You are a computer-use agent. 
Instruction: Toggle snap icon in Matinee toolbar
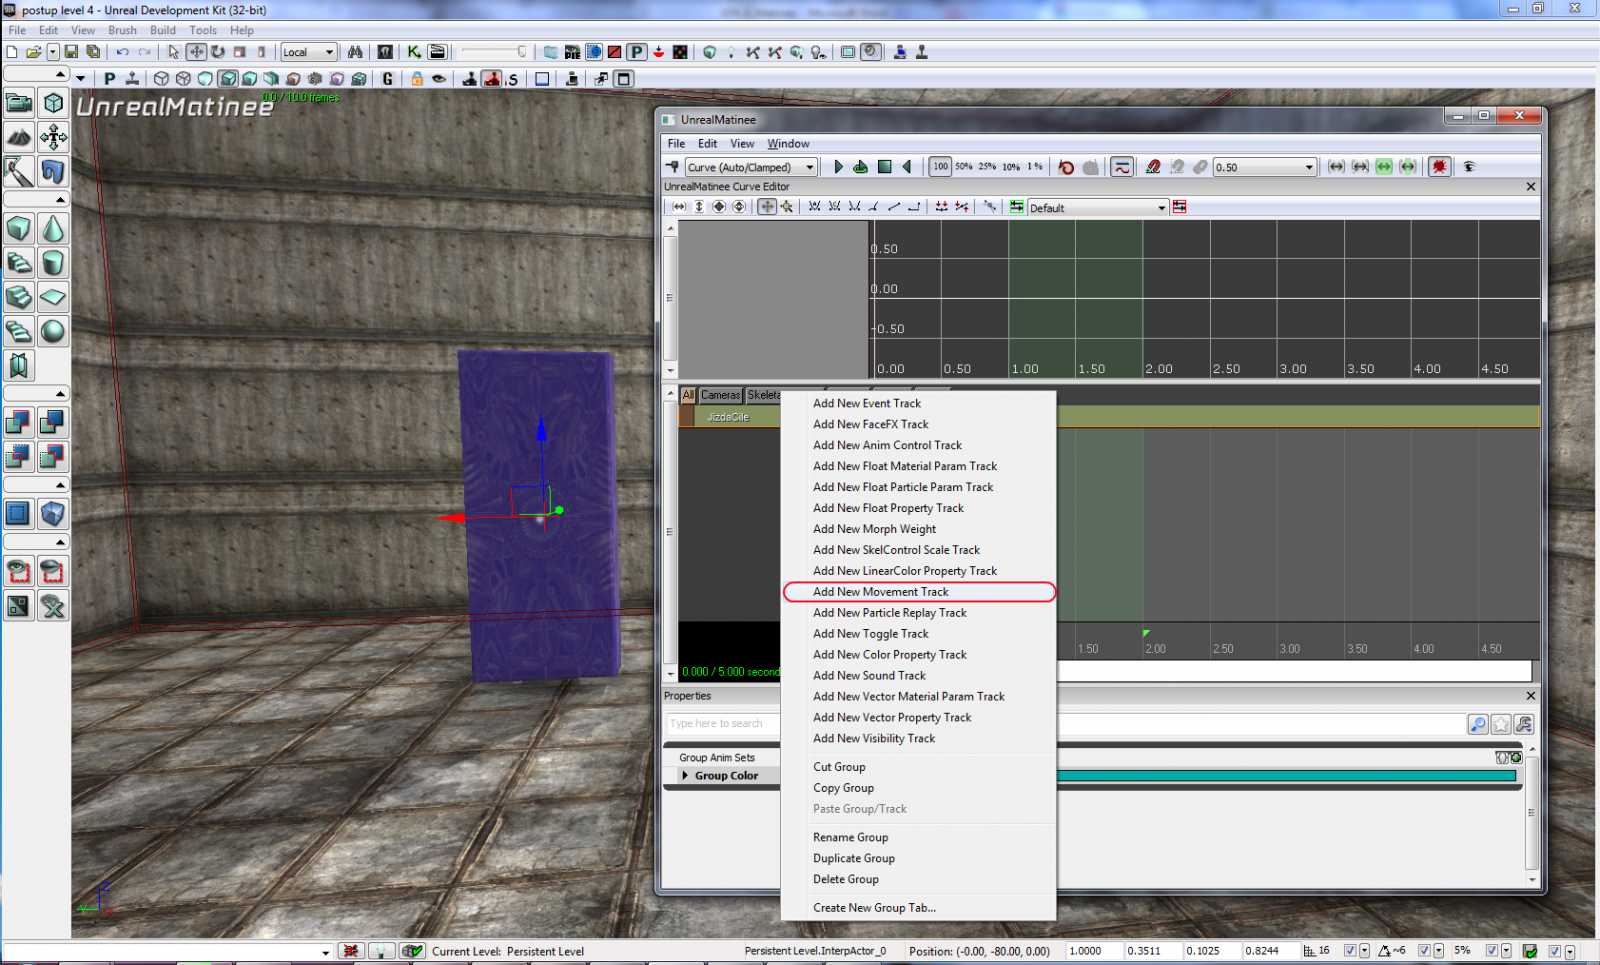click(1153, 167)
